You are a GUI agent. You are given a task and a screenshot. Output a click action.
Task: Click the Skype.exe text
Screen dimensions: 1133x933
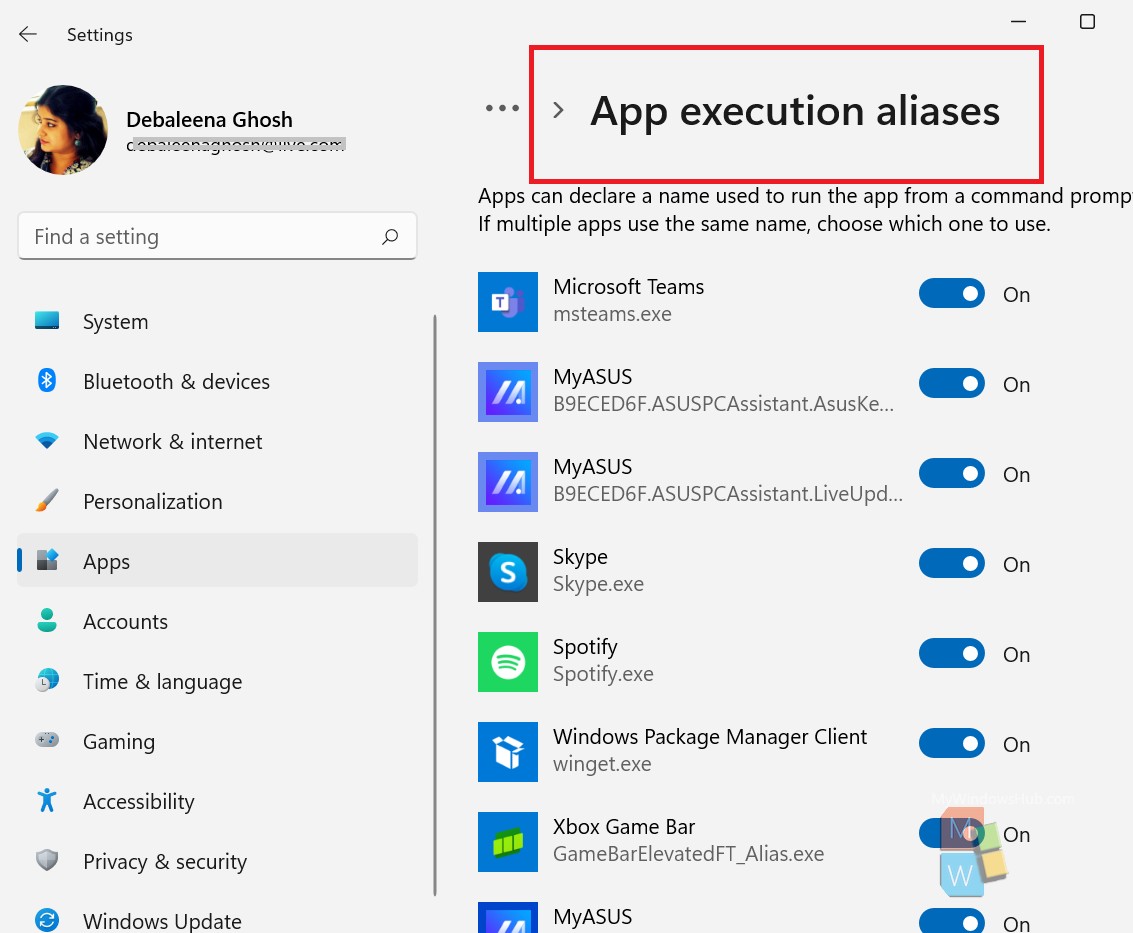tap(598, 584)
